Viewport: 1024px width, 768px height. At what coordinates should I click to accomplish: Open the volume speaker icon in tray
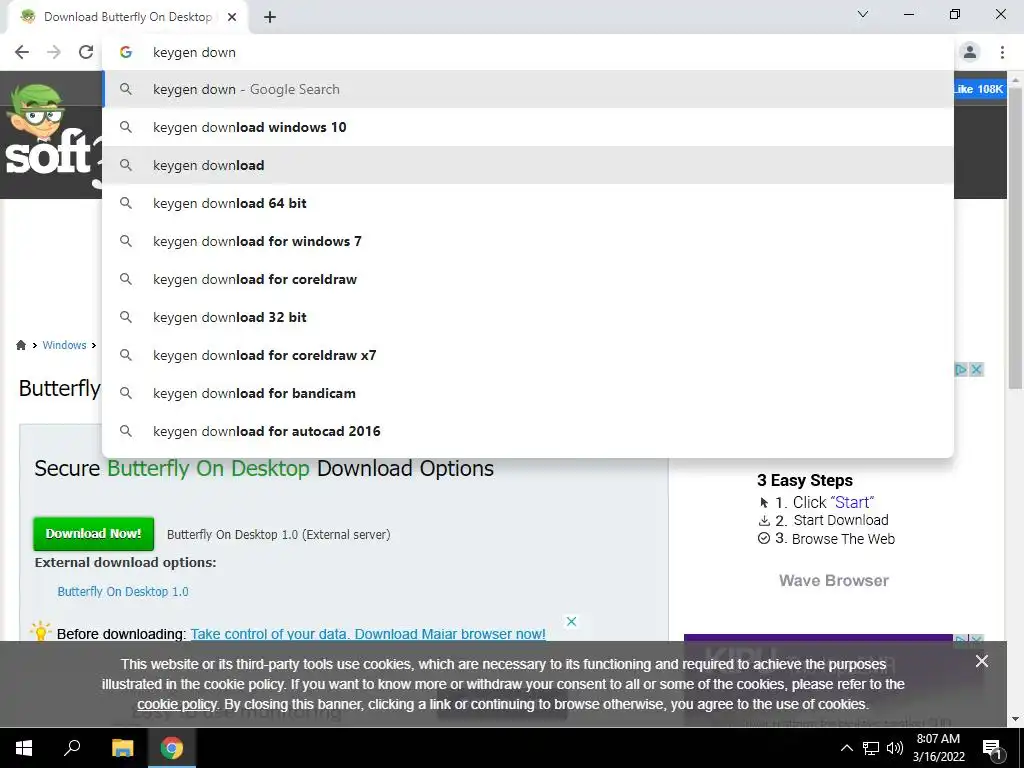895,748
